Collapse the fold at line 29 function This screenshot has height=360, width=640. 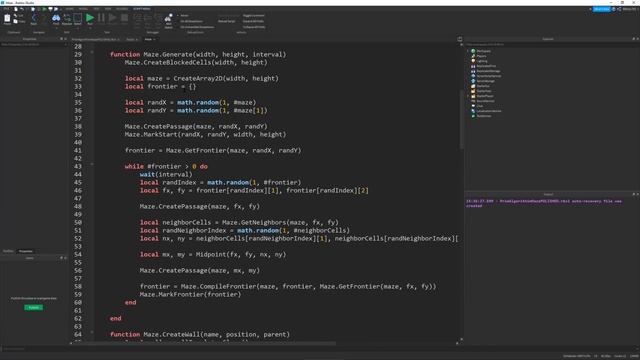coord(92,52)
